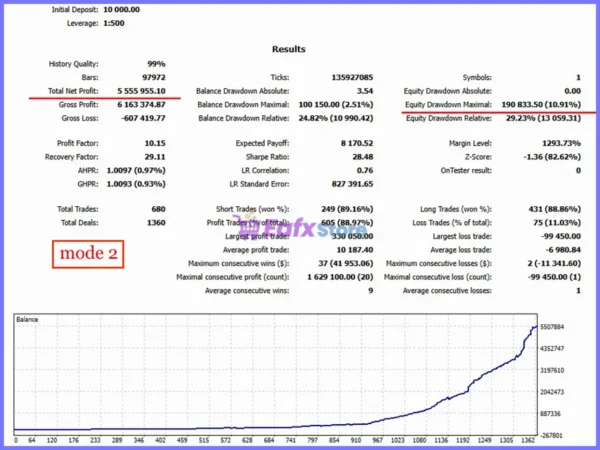
Task: Select Total Deals value 1360
Action: point(157,223)
